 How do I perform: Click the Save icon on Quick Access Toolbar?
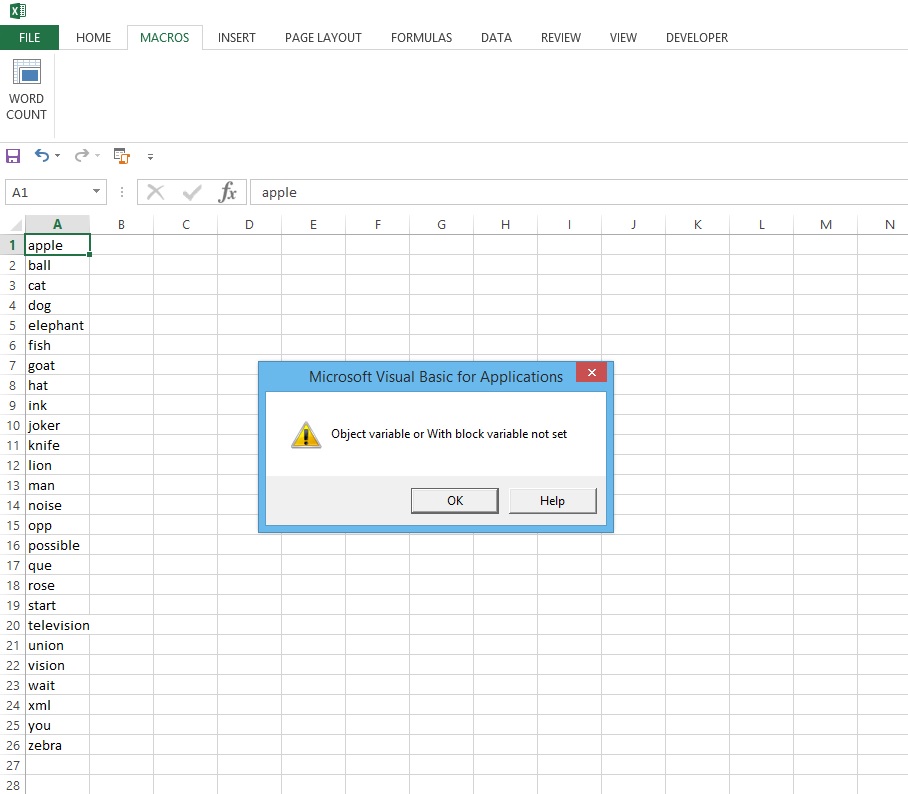pos(13,156)
